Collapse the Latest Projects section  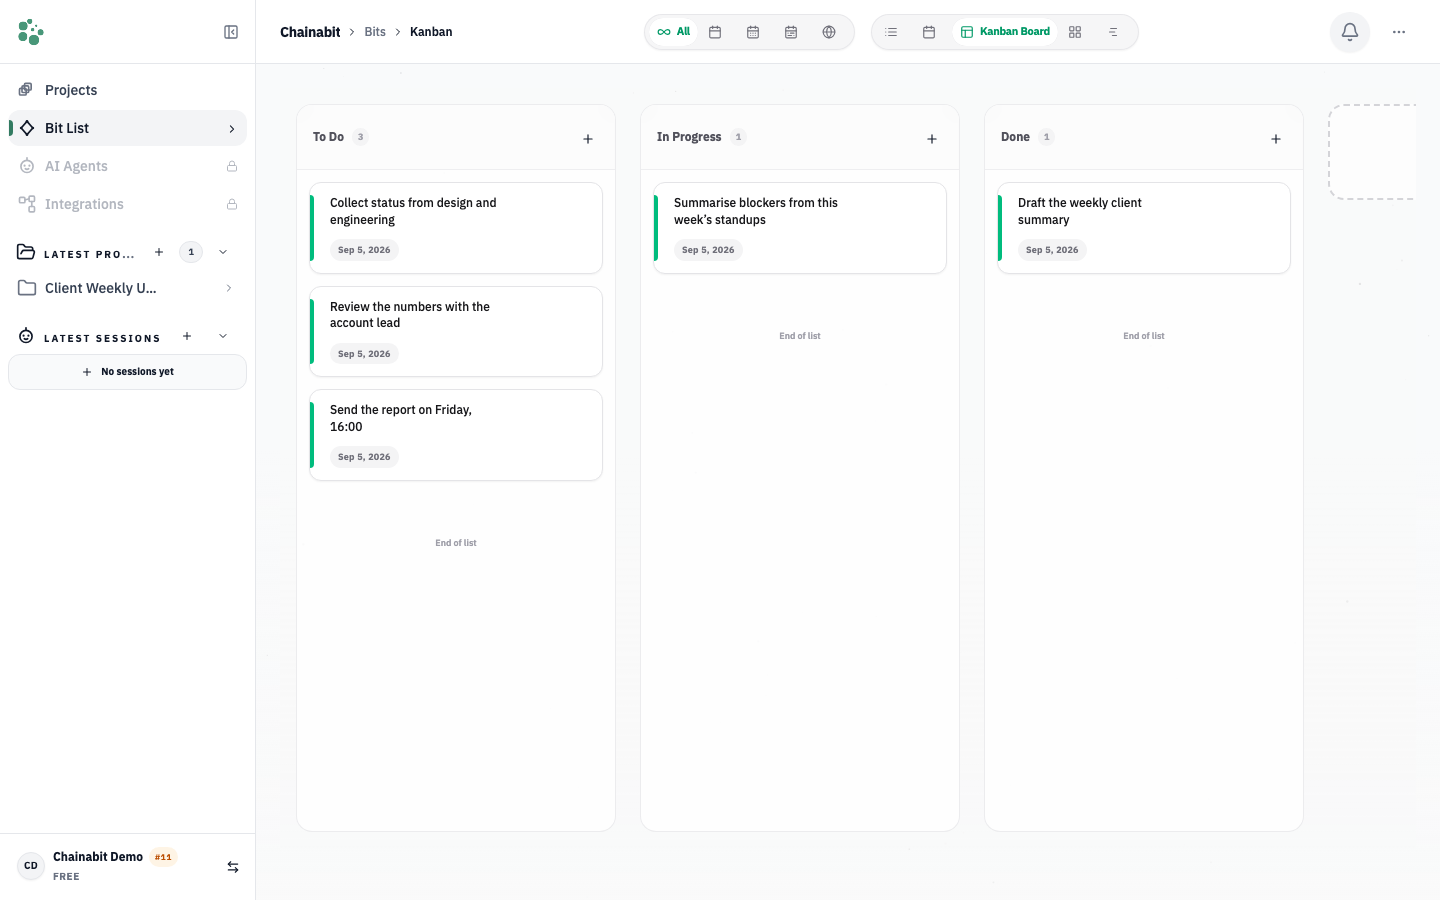pyautogui.click(x=223, y=252)
